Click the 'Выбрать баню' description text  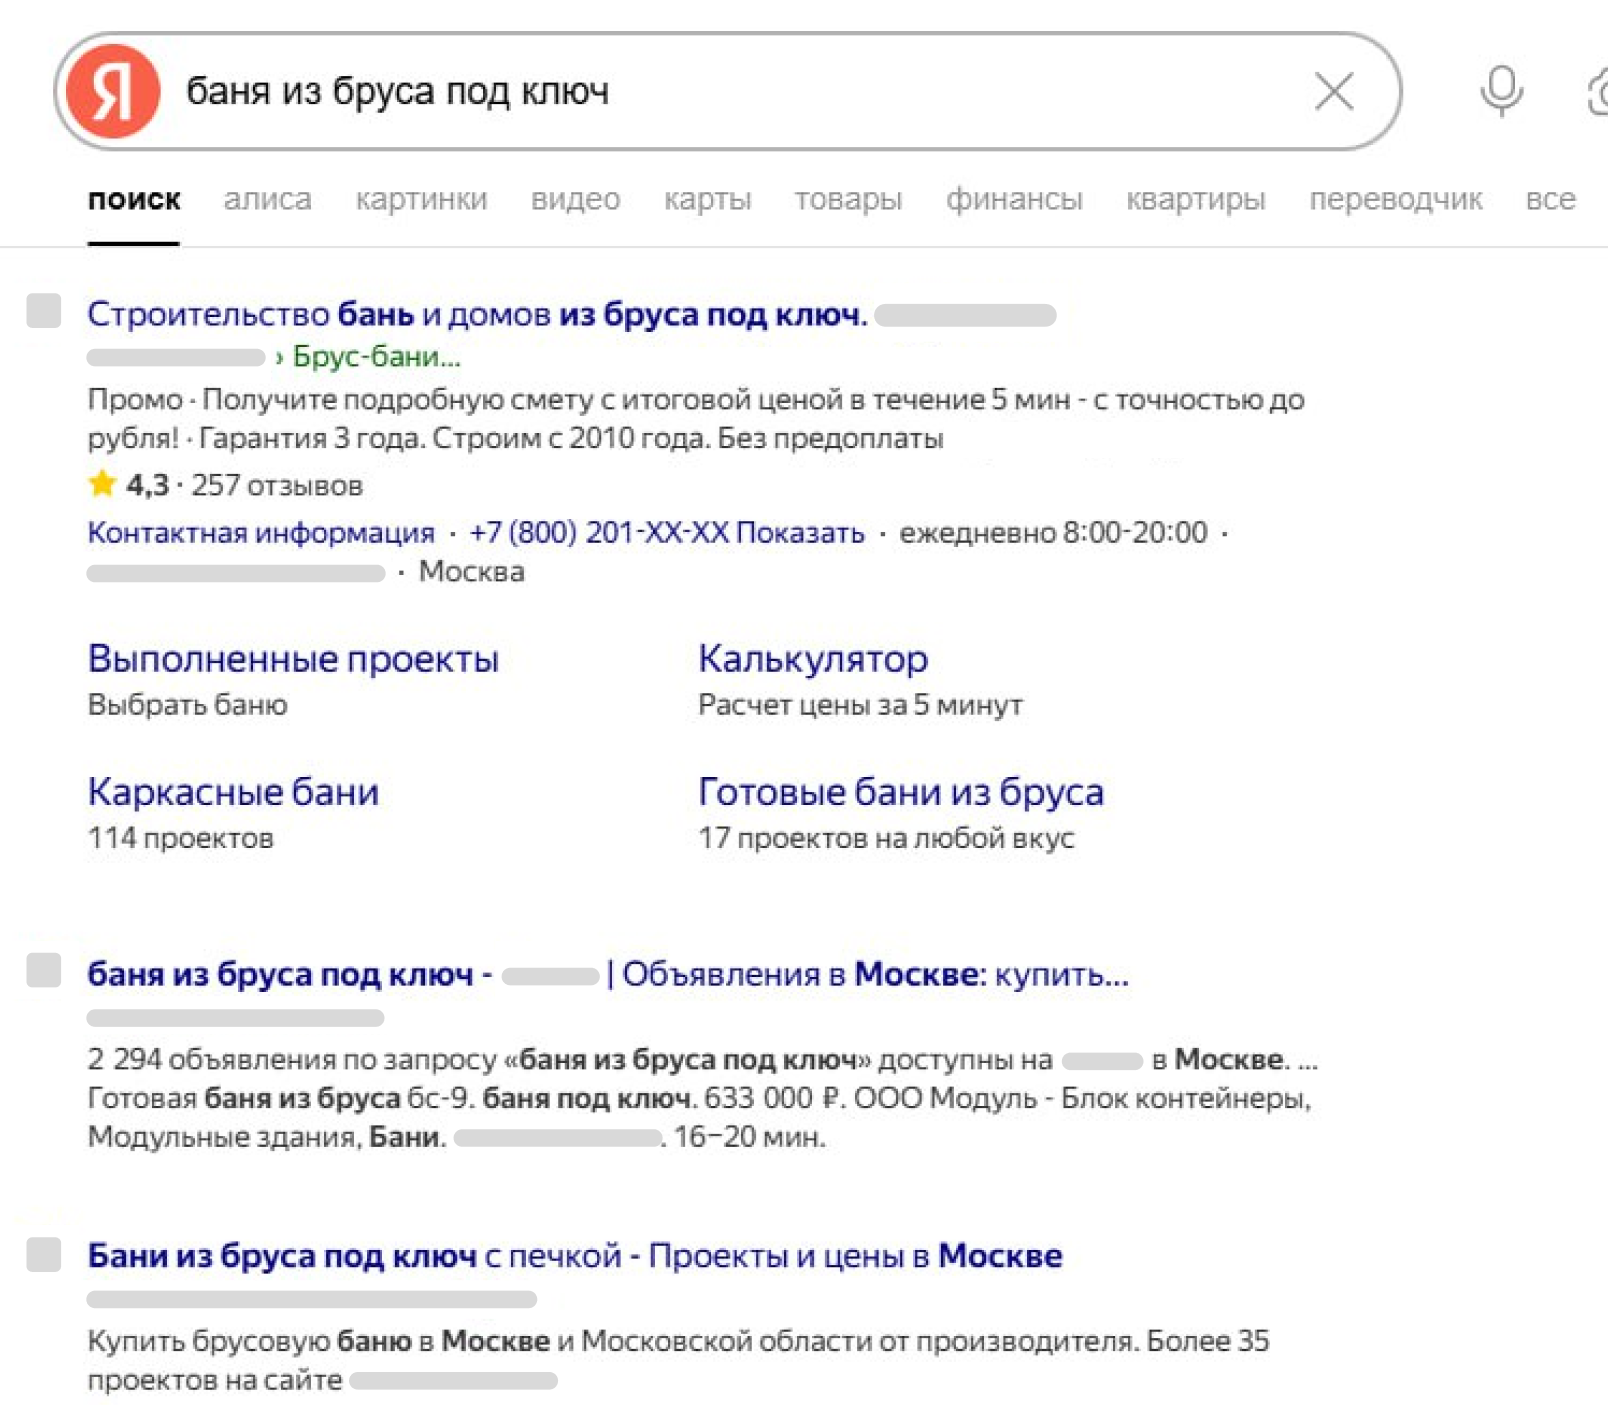point(187,705)
